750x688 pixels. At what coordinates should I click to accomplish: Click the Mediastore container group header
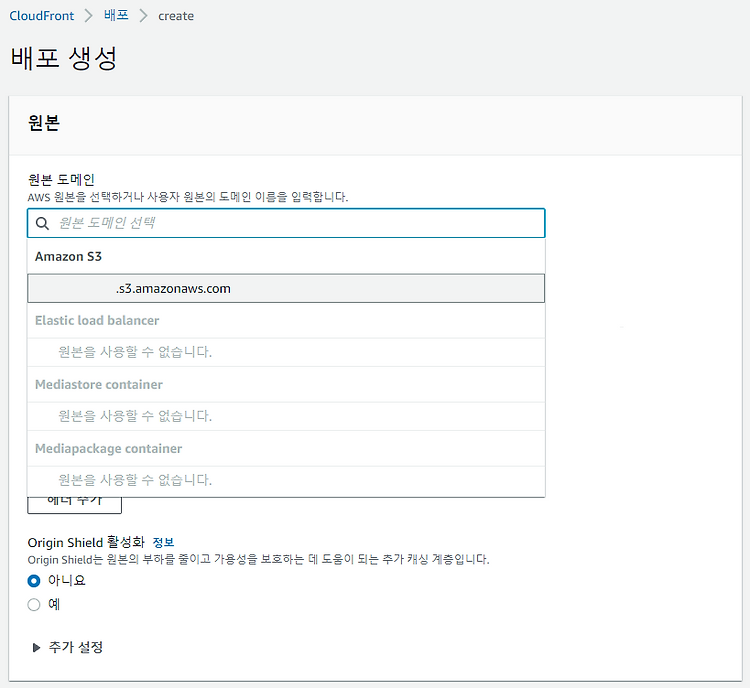pos(99,385)
